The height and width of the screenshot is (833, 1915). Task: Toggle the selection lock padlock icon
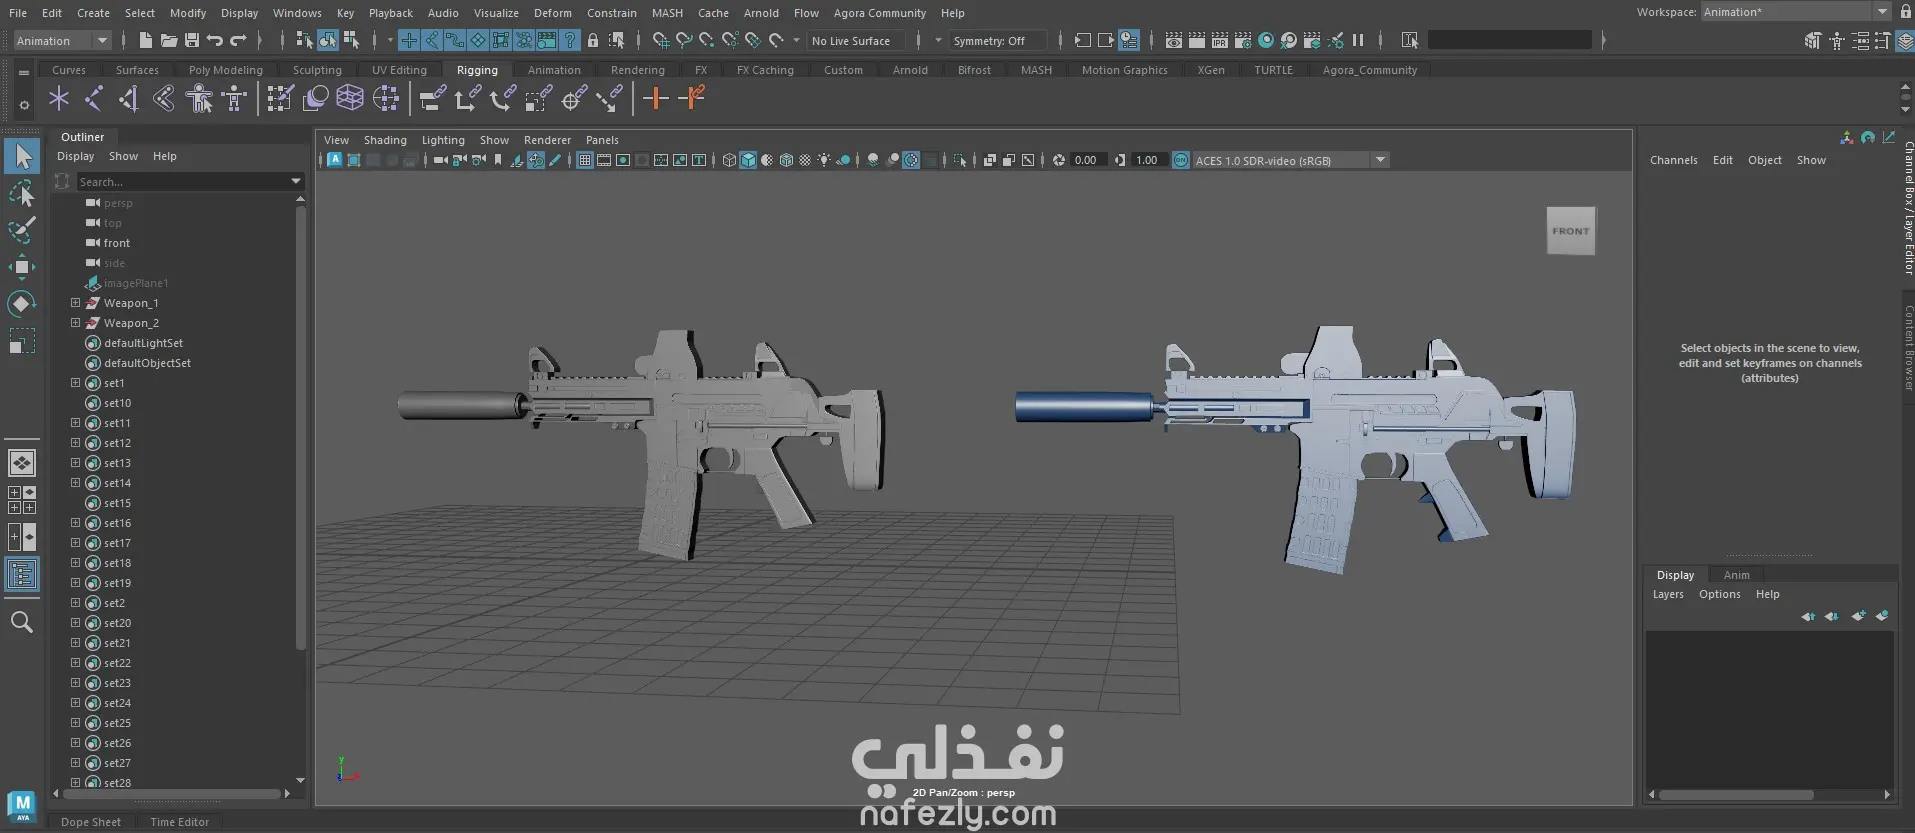tap(593, 40)
